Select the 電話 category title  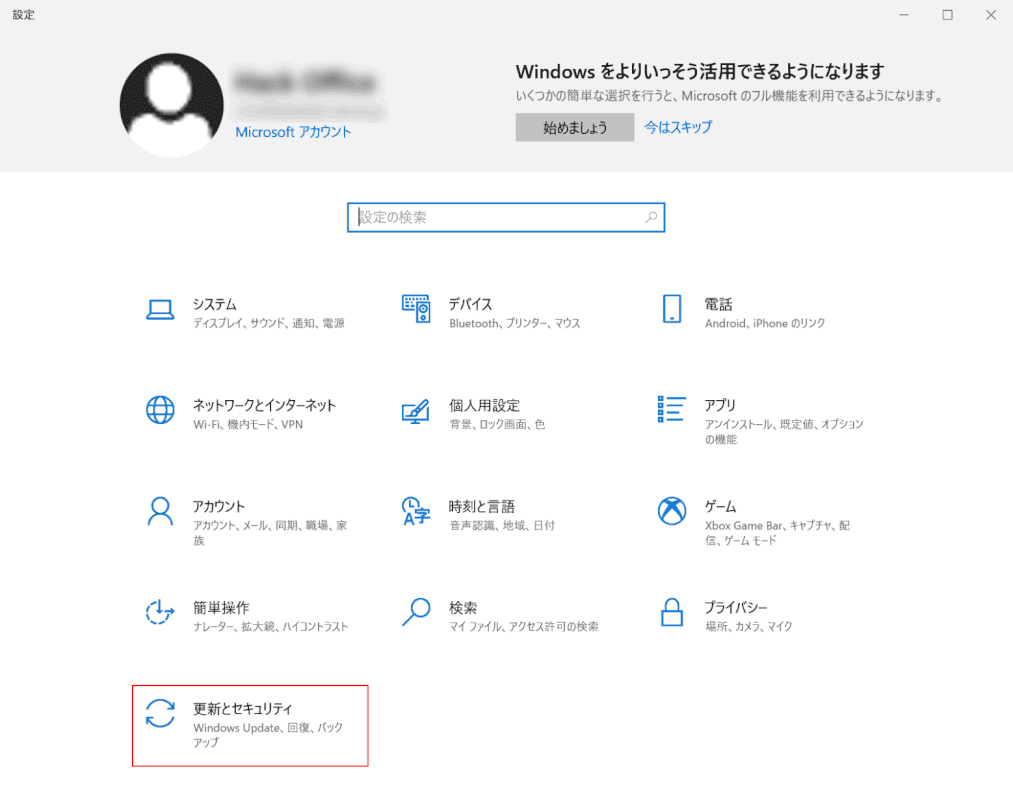click(x=718, y=304)
